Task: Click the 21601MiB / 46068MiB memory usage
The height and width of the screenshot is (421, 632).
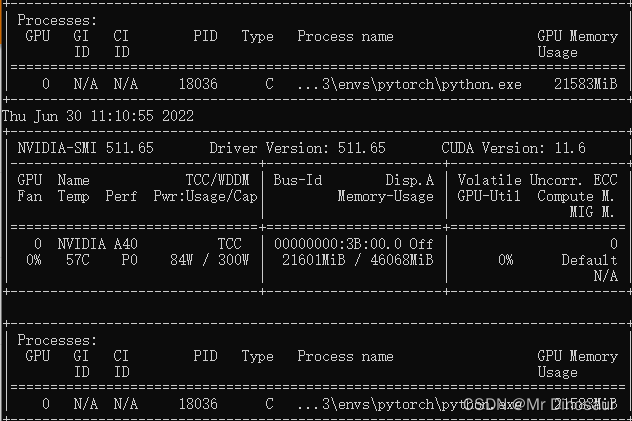Action: click(x=358, y=260)
